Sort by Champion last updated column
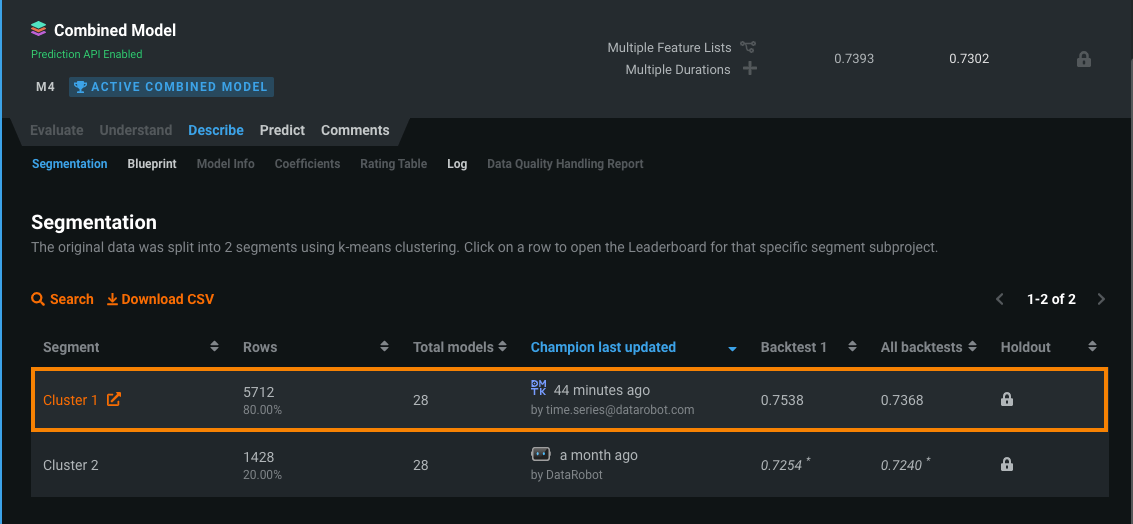1133x524 pixels. pos(732,348)
